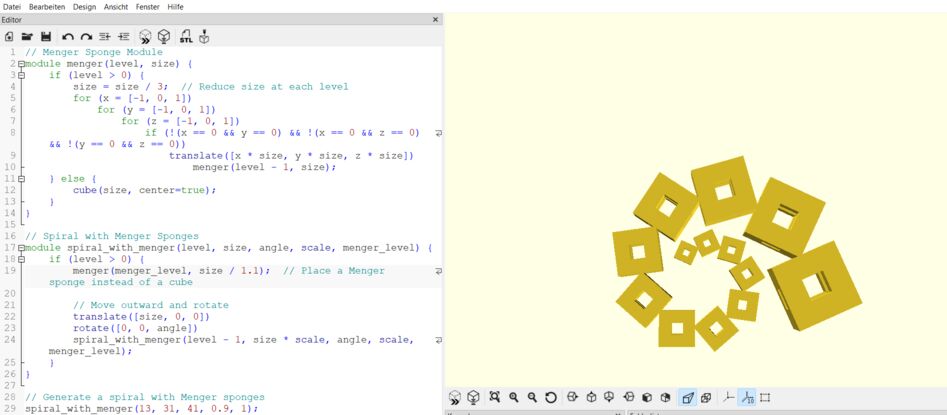The height and width of the screenshot is (415, 947).
Task: Collapse the spiral_with_menger module fold on line 17
Action: point(21,248)
